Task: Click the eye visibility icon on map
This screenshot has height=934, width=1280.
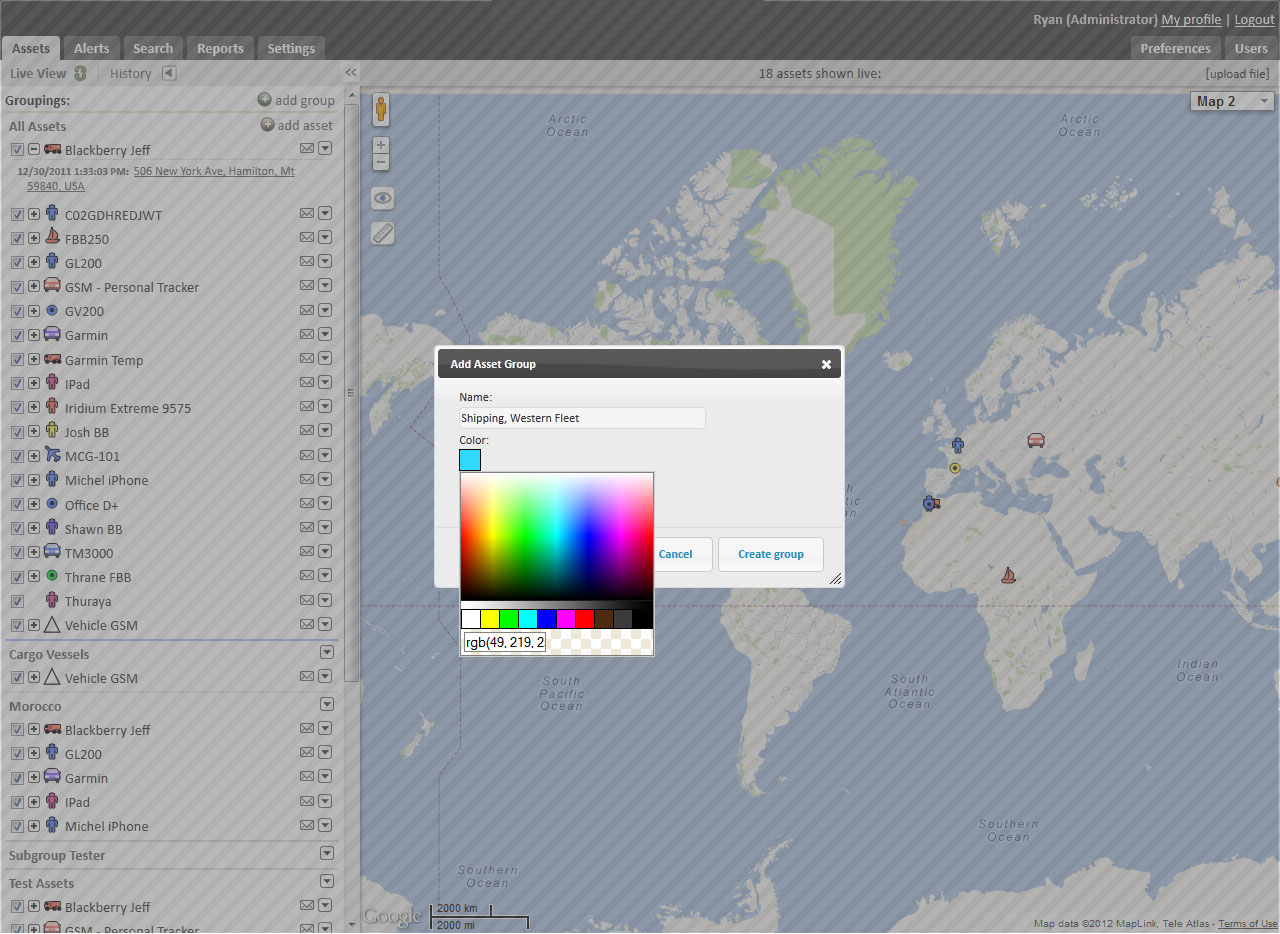Action: click(382, 198)
